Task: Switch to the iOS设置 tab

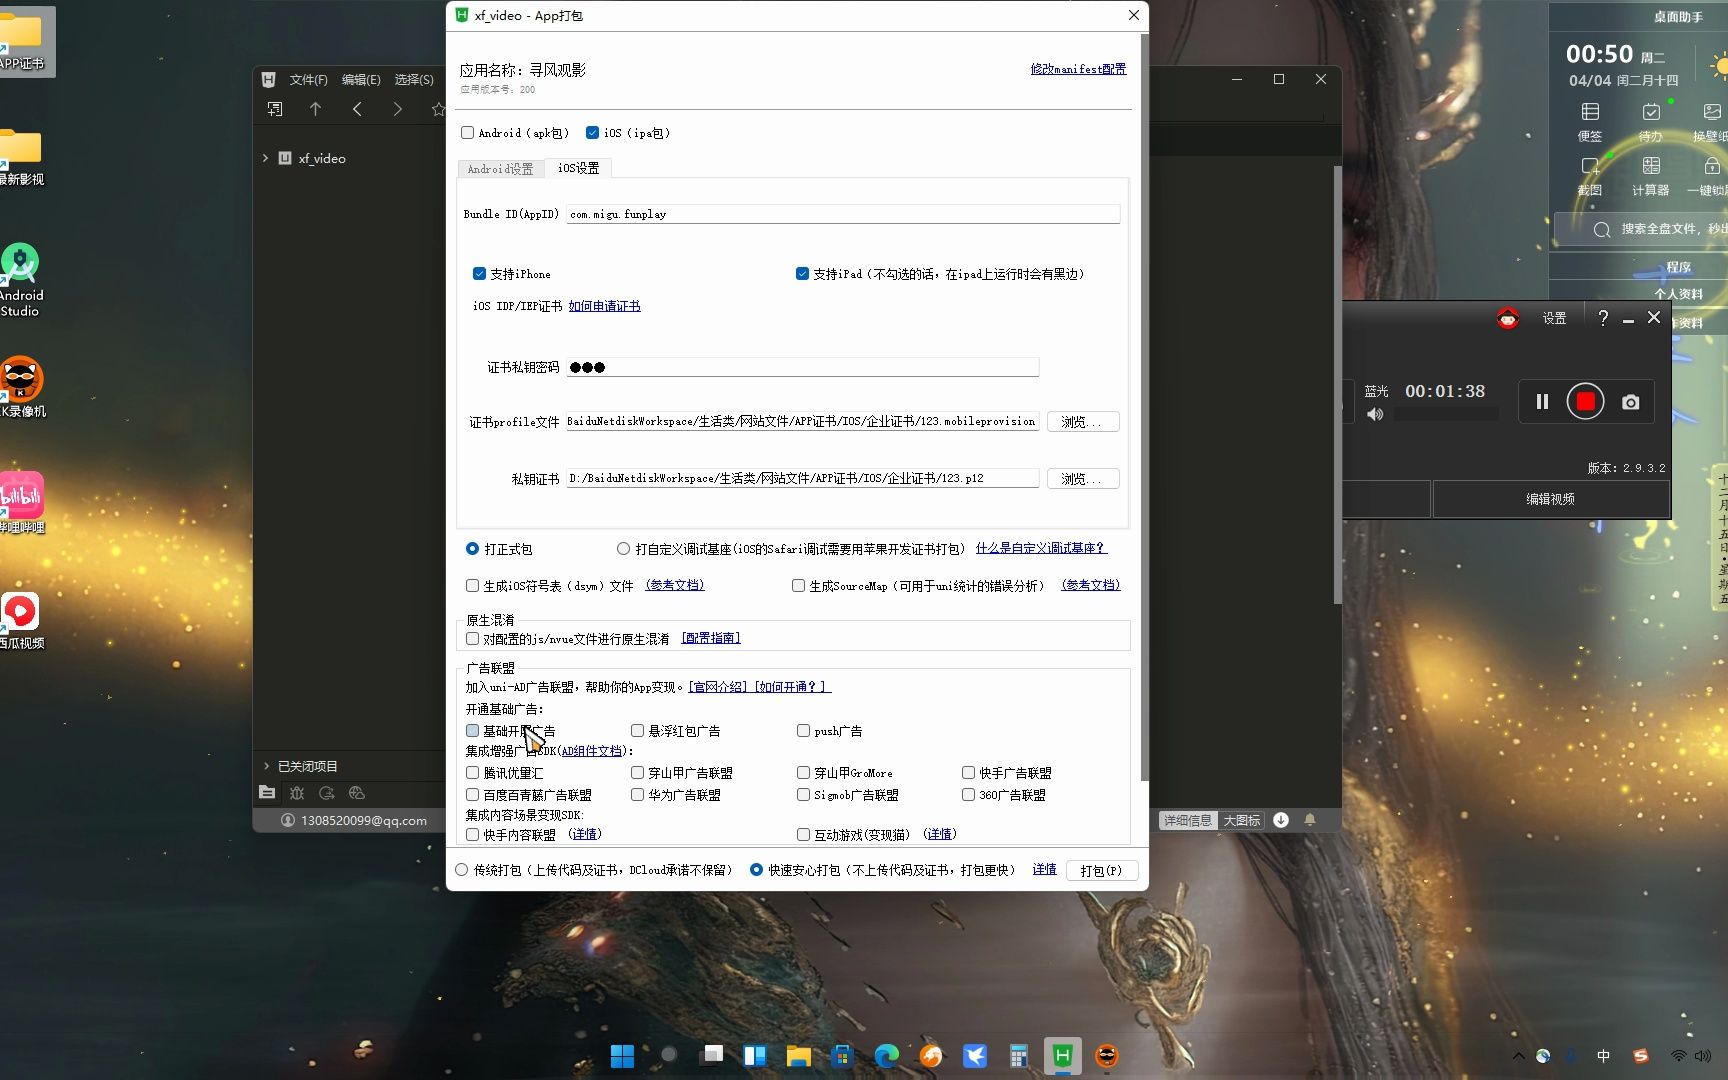Action: [578, 168]
